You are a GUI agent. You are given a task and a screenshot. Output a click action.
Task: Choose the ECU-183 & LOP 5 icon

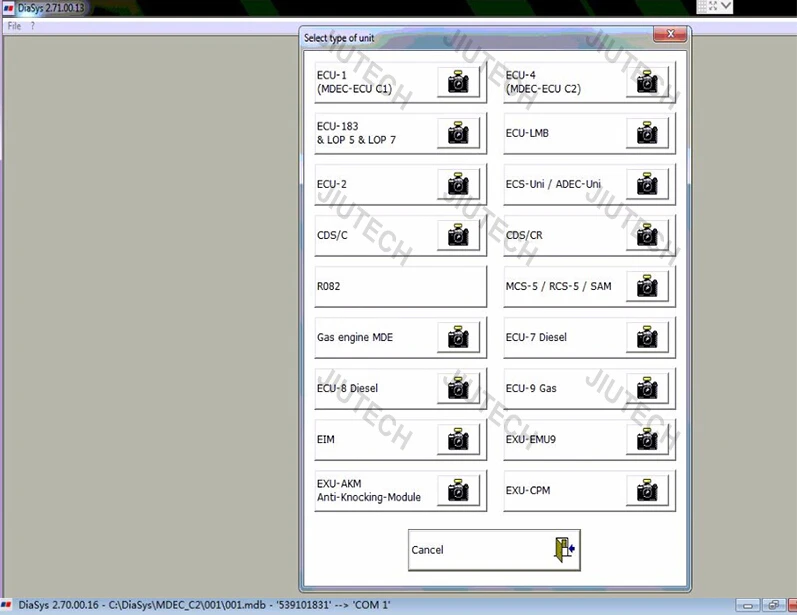click(458, 133)
